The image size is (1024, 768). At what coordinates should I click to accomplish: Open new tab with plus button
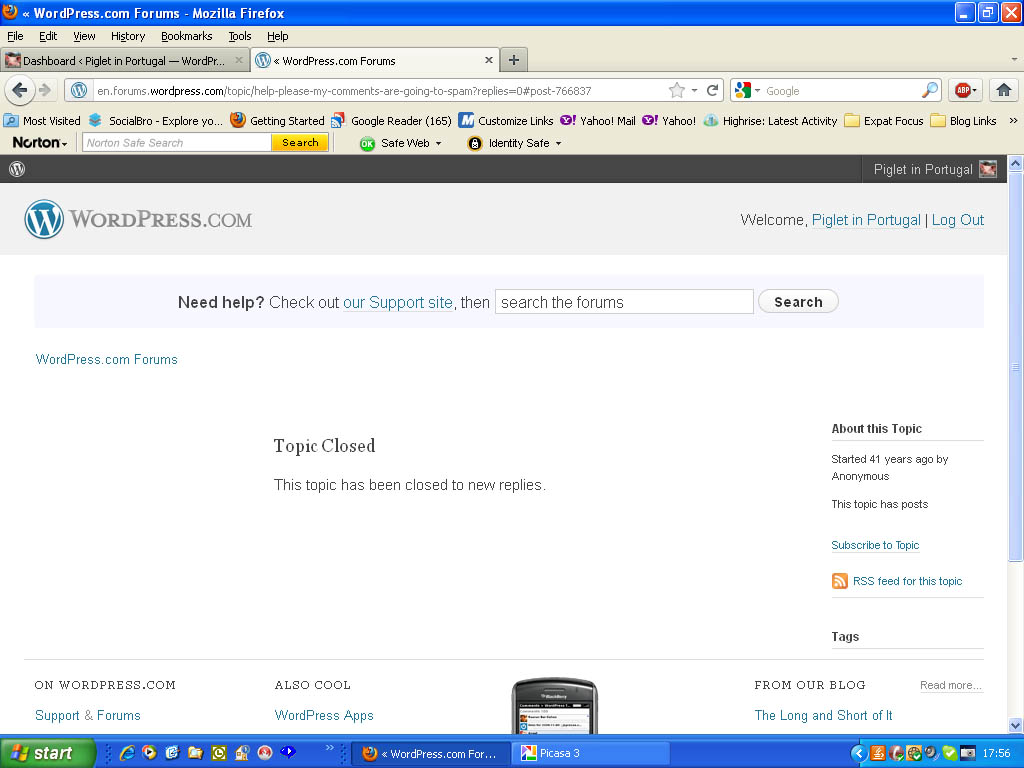pos(513,60)
